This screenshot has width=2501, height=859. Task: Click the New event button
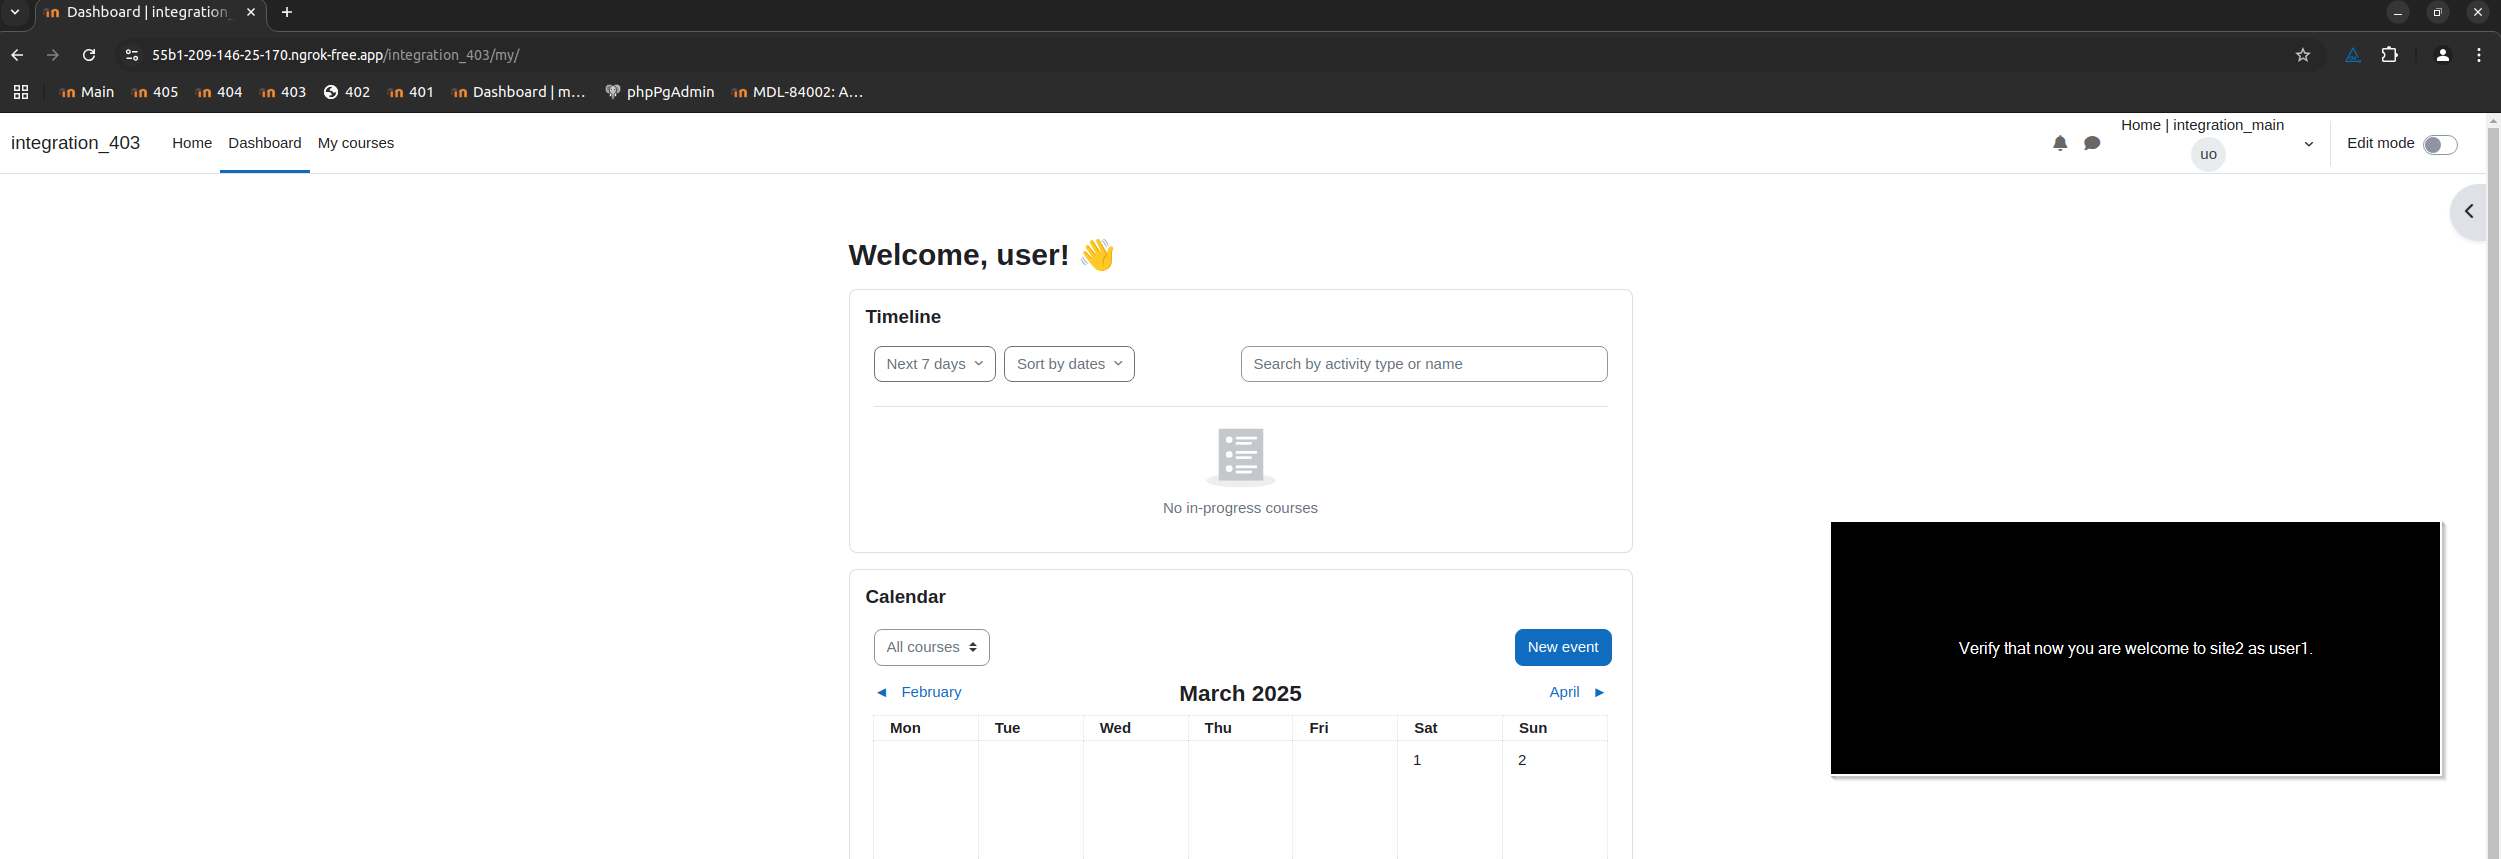pos(1563,647)
